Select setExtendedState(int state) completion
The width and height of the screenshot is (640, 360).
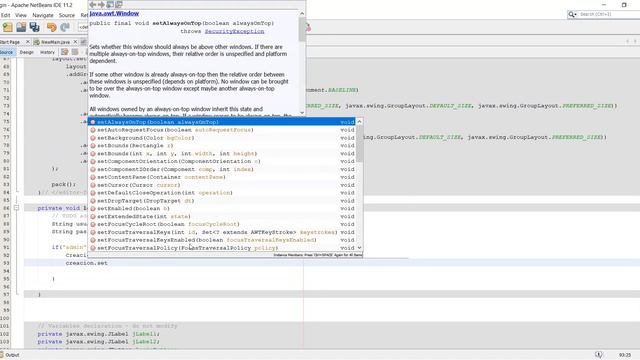point(222,216)
